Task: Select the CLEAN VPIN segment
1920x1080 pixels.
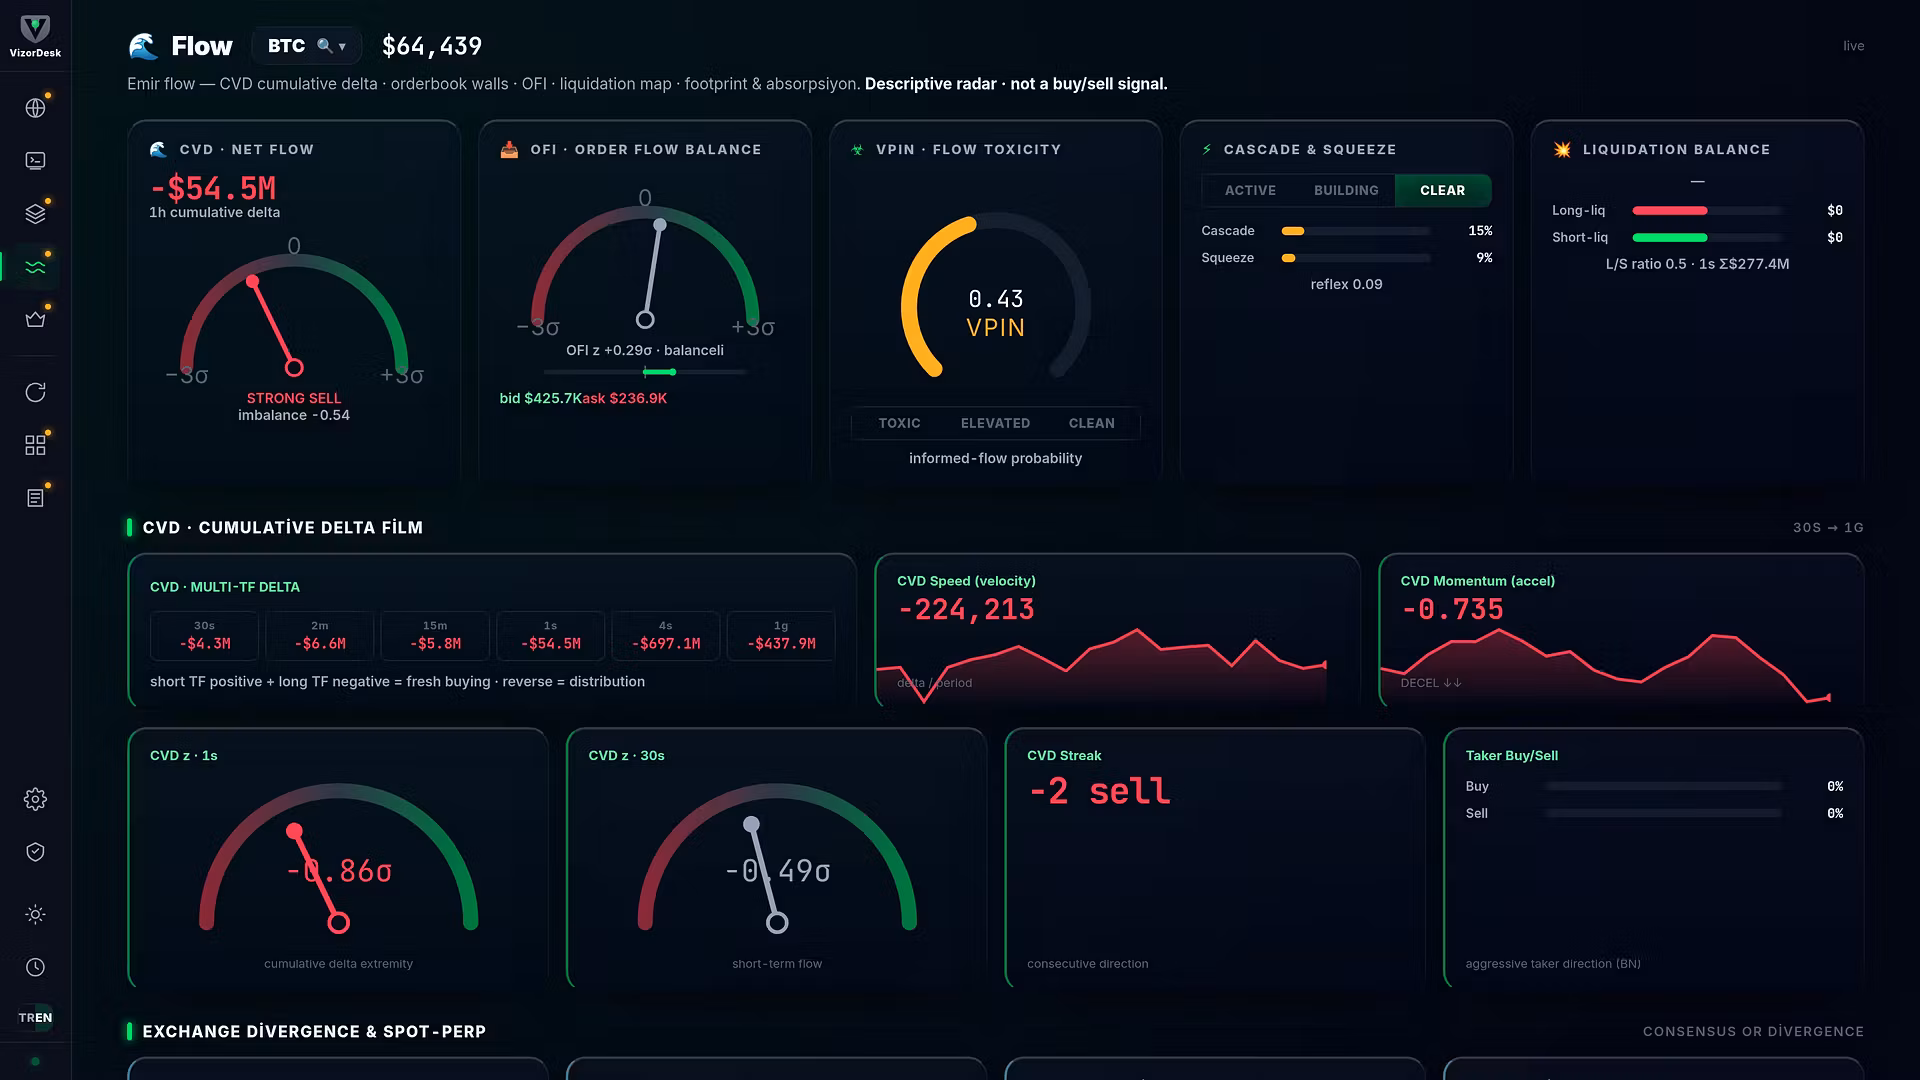Action: pyautogui.click(x=1091, y=423)
